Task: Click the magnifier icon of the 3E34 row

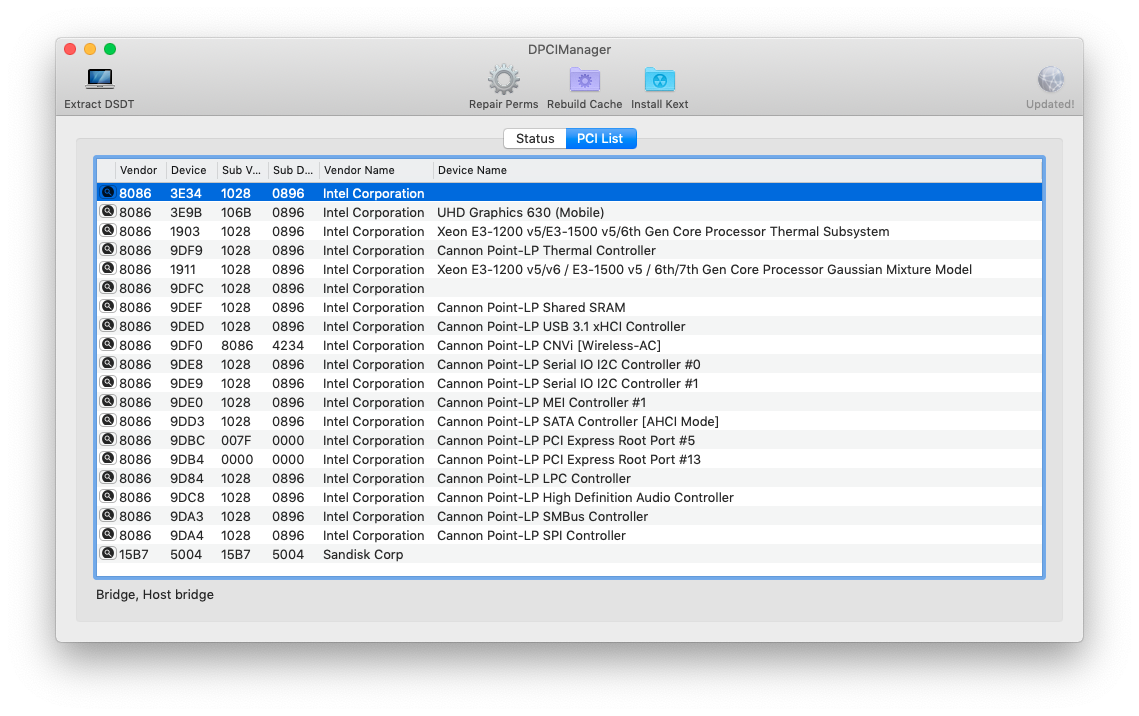Action: point(108,192)
